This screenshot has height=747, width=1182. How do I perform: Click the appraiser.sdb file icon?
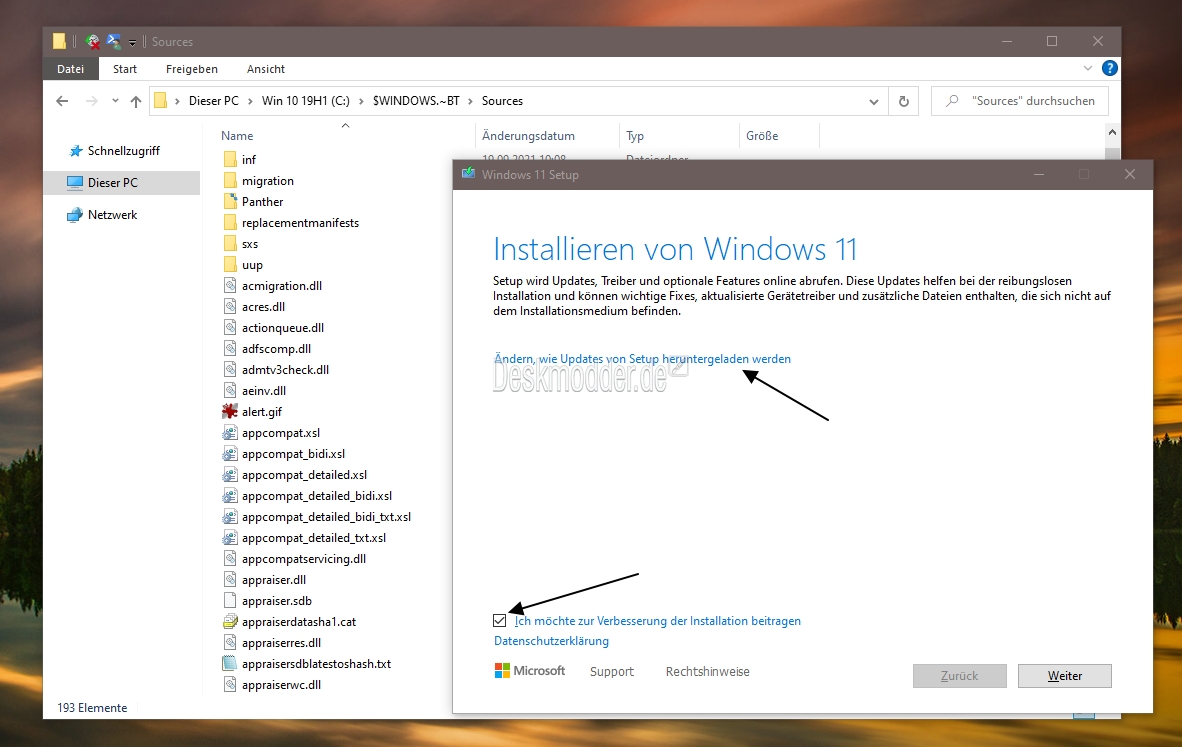(x=230, y=601)
